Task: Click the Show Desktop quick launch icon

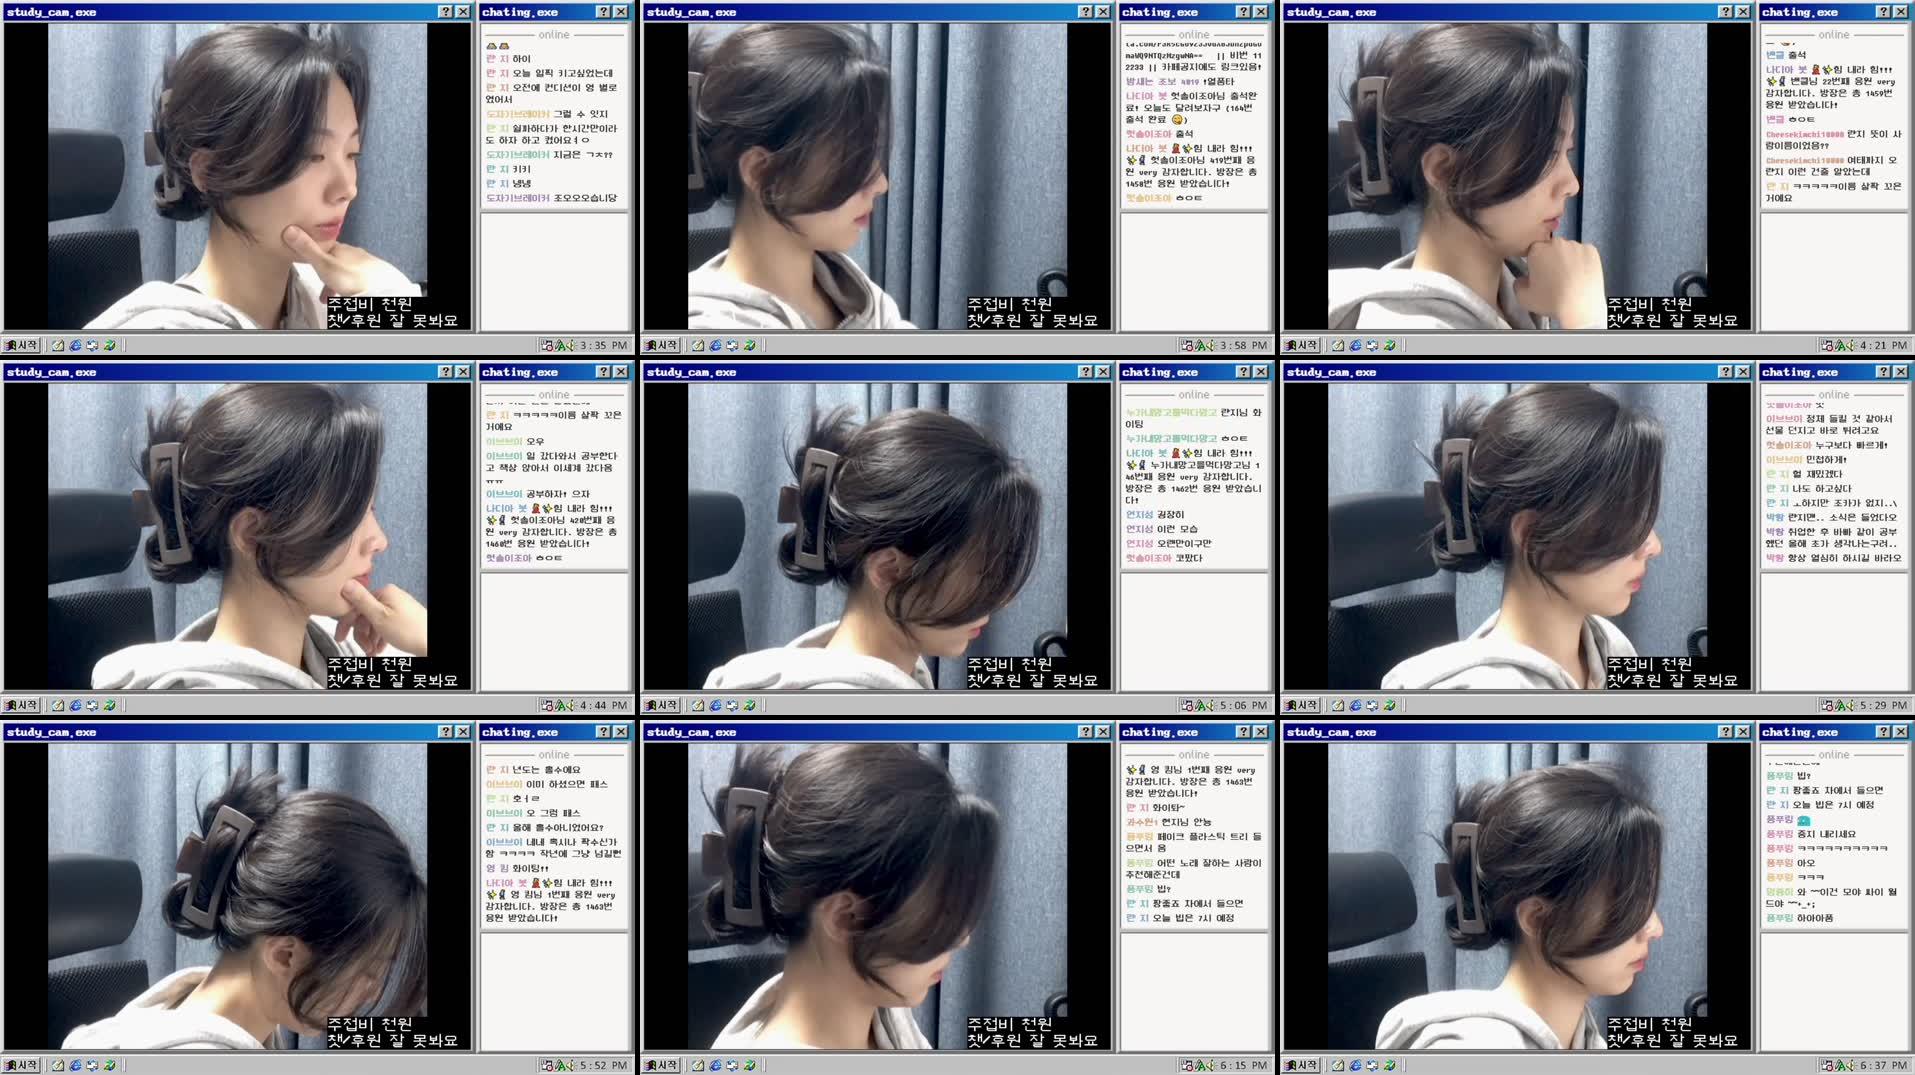Action: click(x=58, y=343)
